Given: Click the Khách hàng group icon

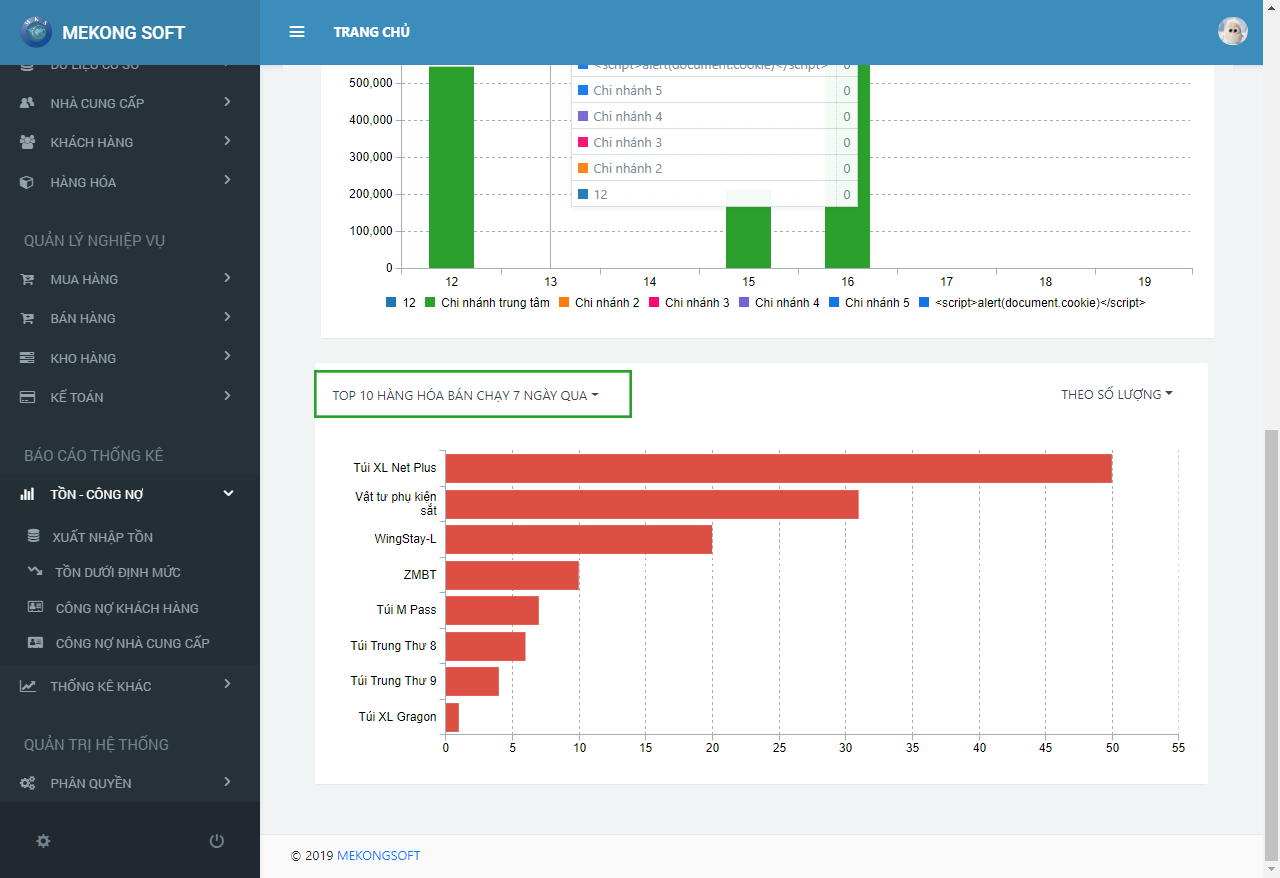Looking at the screenshot, I should (28, 142).
